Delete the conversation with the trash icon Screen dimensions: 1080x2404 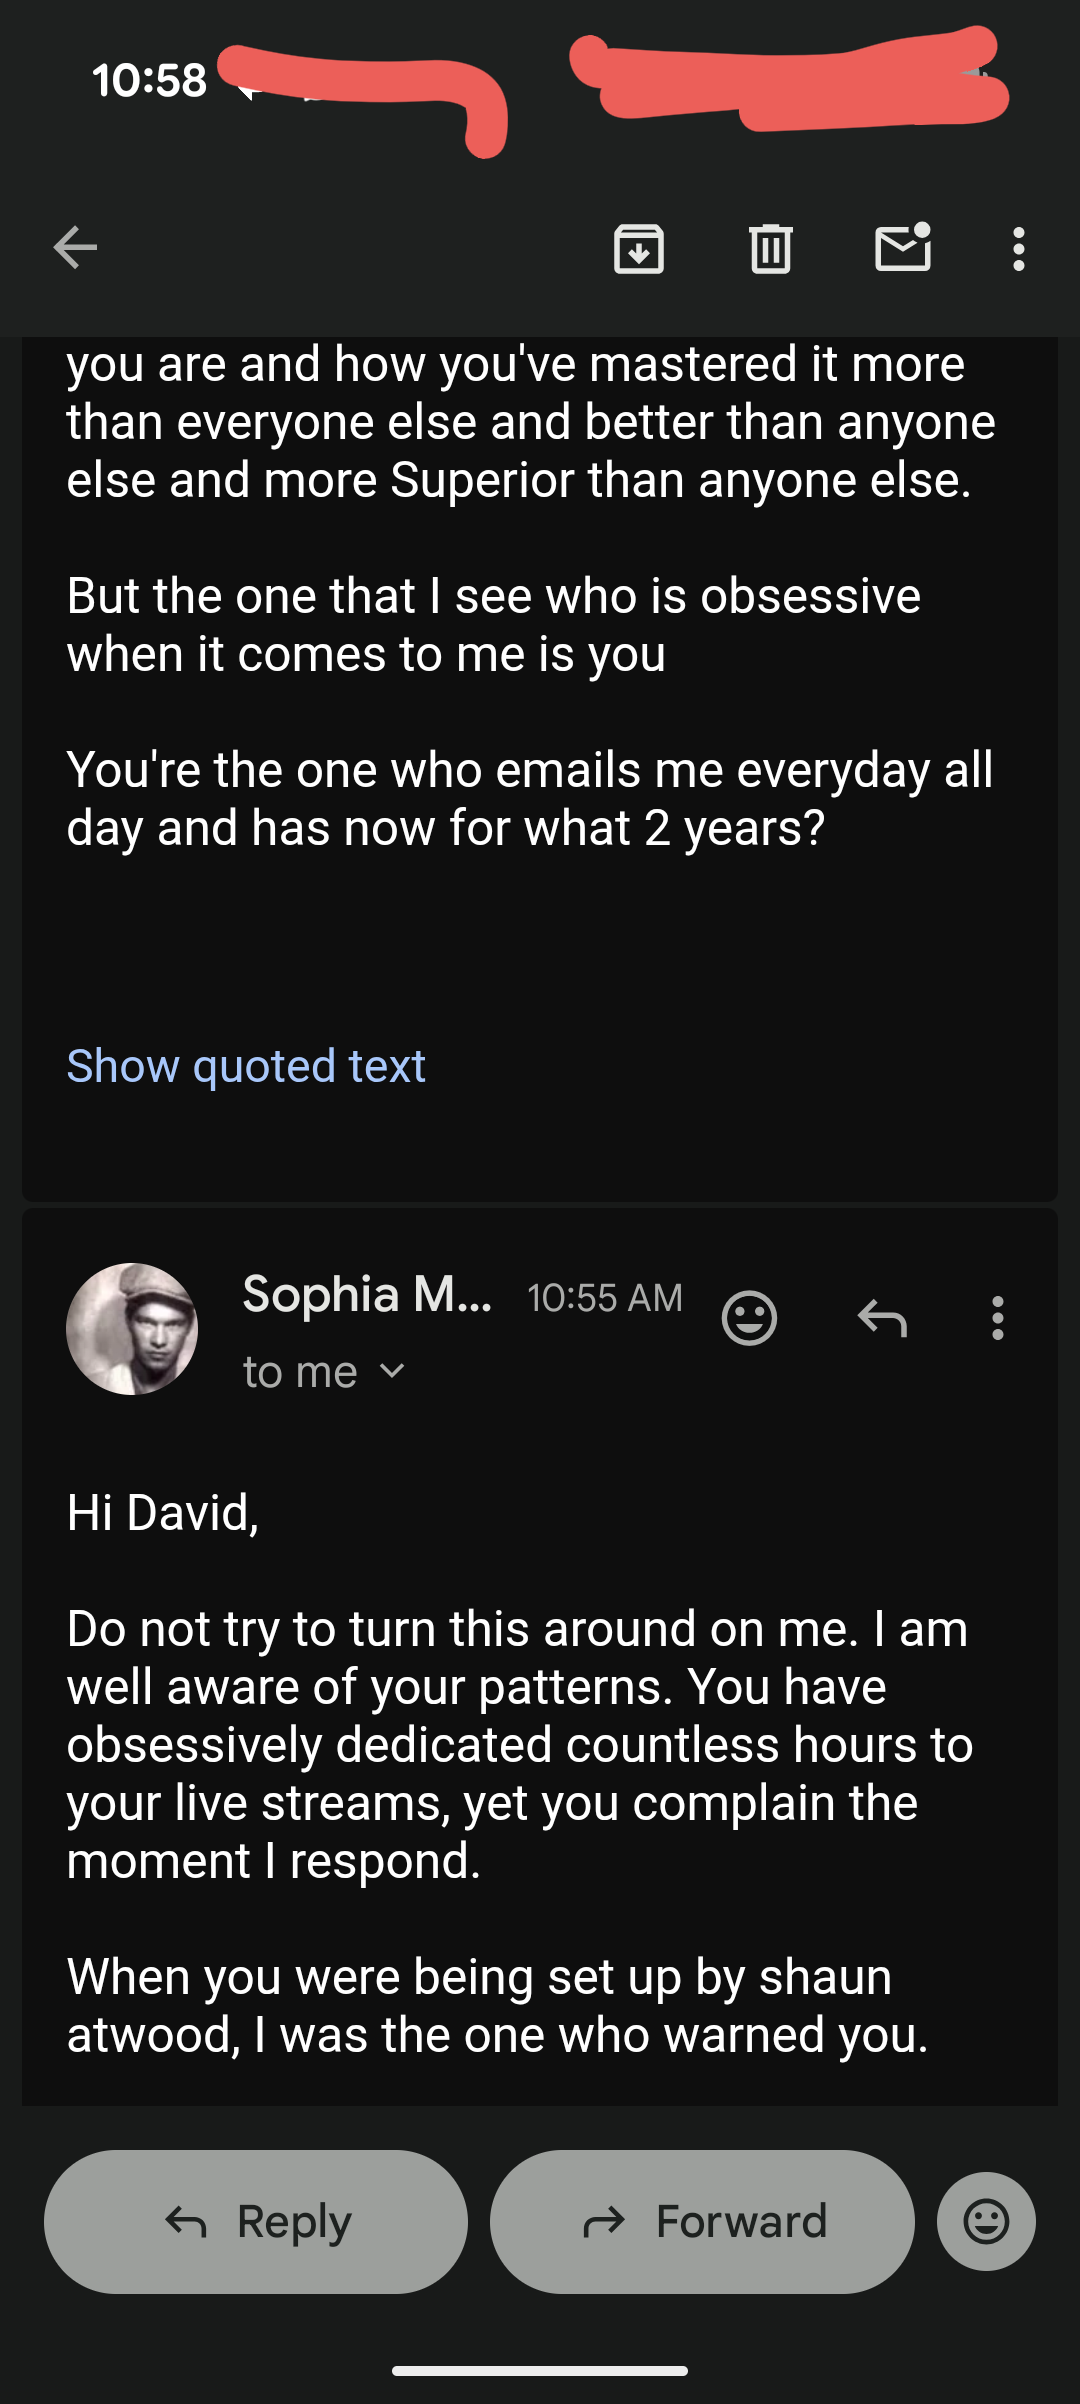771,249
